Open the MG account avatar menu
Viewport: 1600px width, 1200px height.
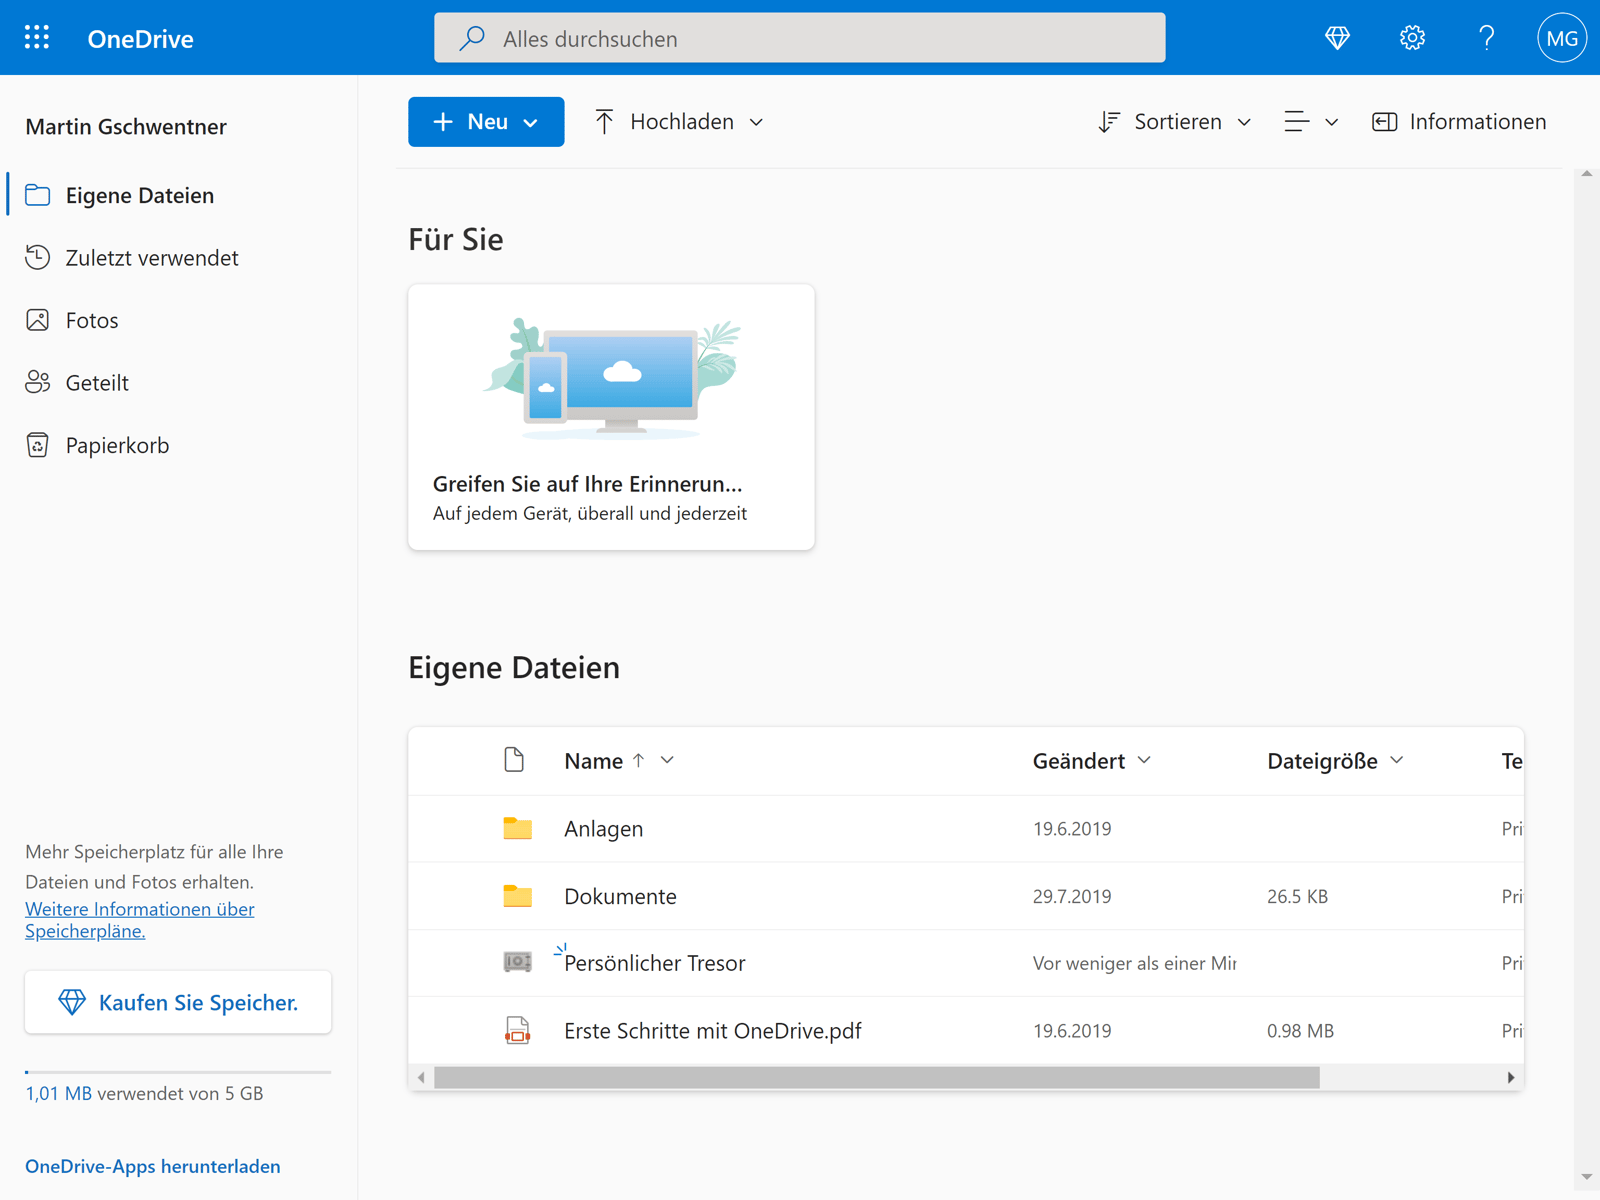coord(1561,37)
